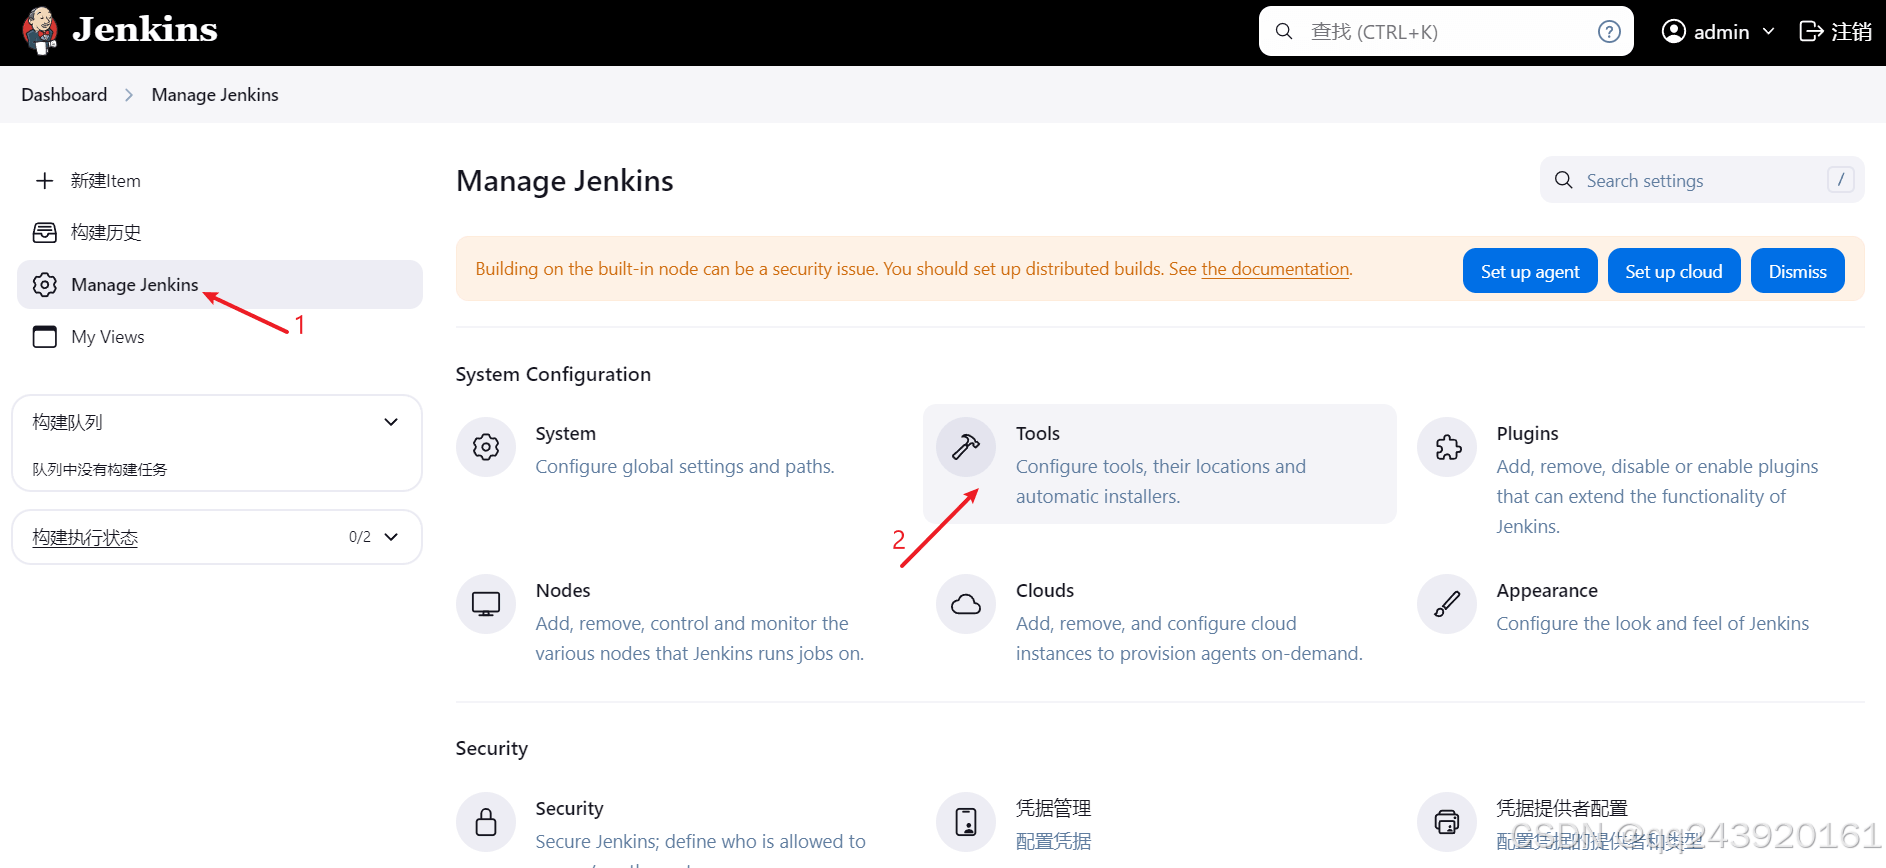Focus the Search settings field
Screen dimensions: 1886x868
point(1702,180)
